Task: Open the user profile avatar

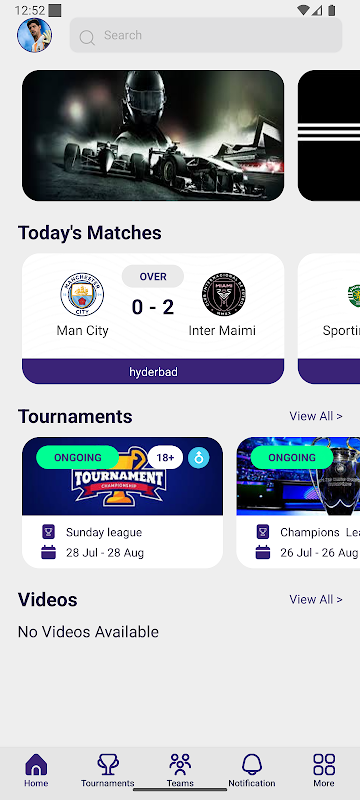Action: pos(35,35)
